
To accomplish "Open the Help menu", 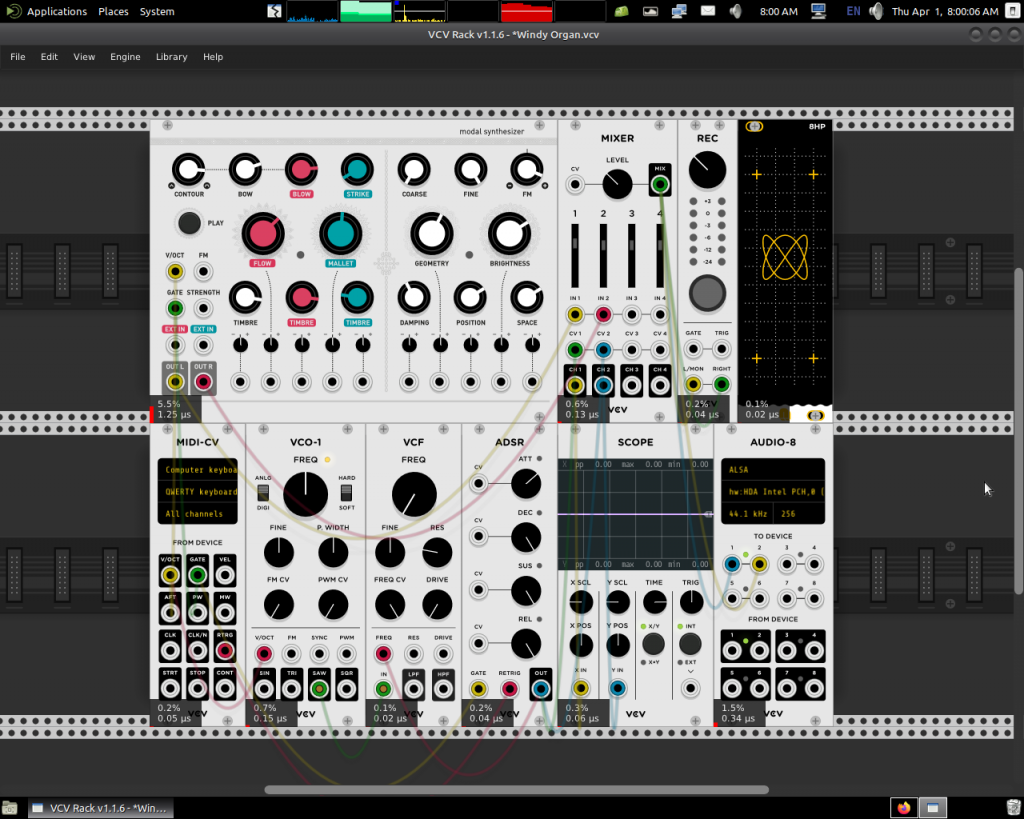I will [213, 57].
